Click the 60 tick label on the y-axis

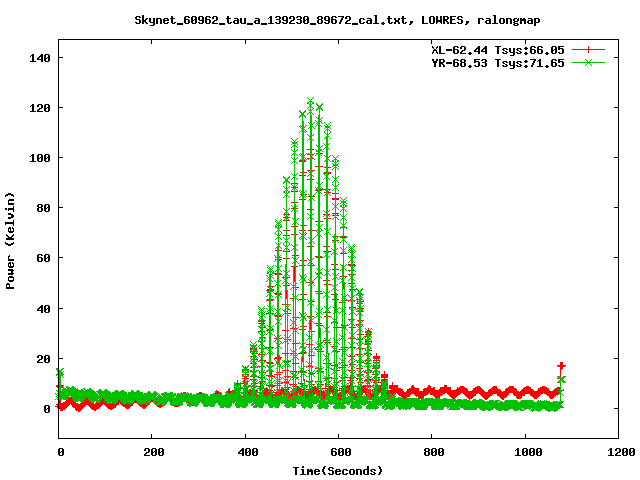43,258
